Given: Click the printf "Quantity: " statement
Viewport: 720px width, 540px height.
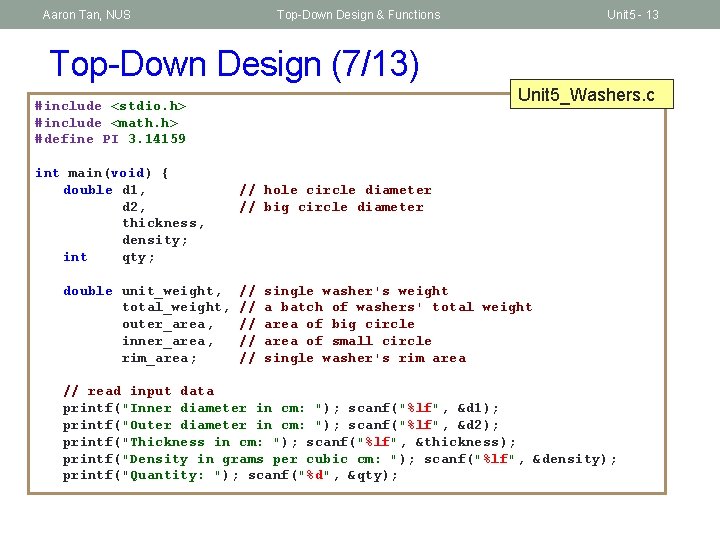Looking at the screenshot, I should (x=151, y=475).
